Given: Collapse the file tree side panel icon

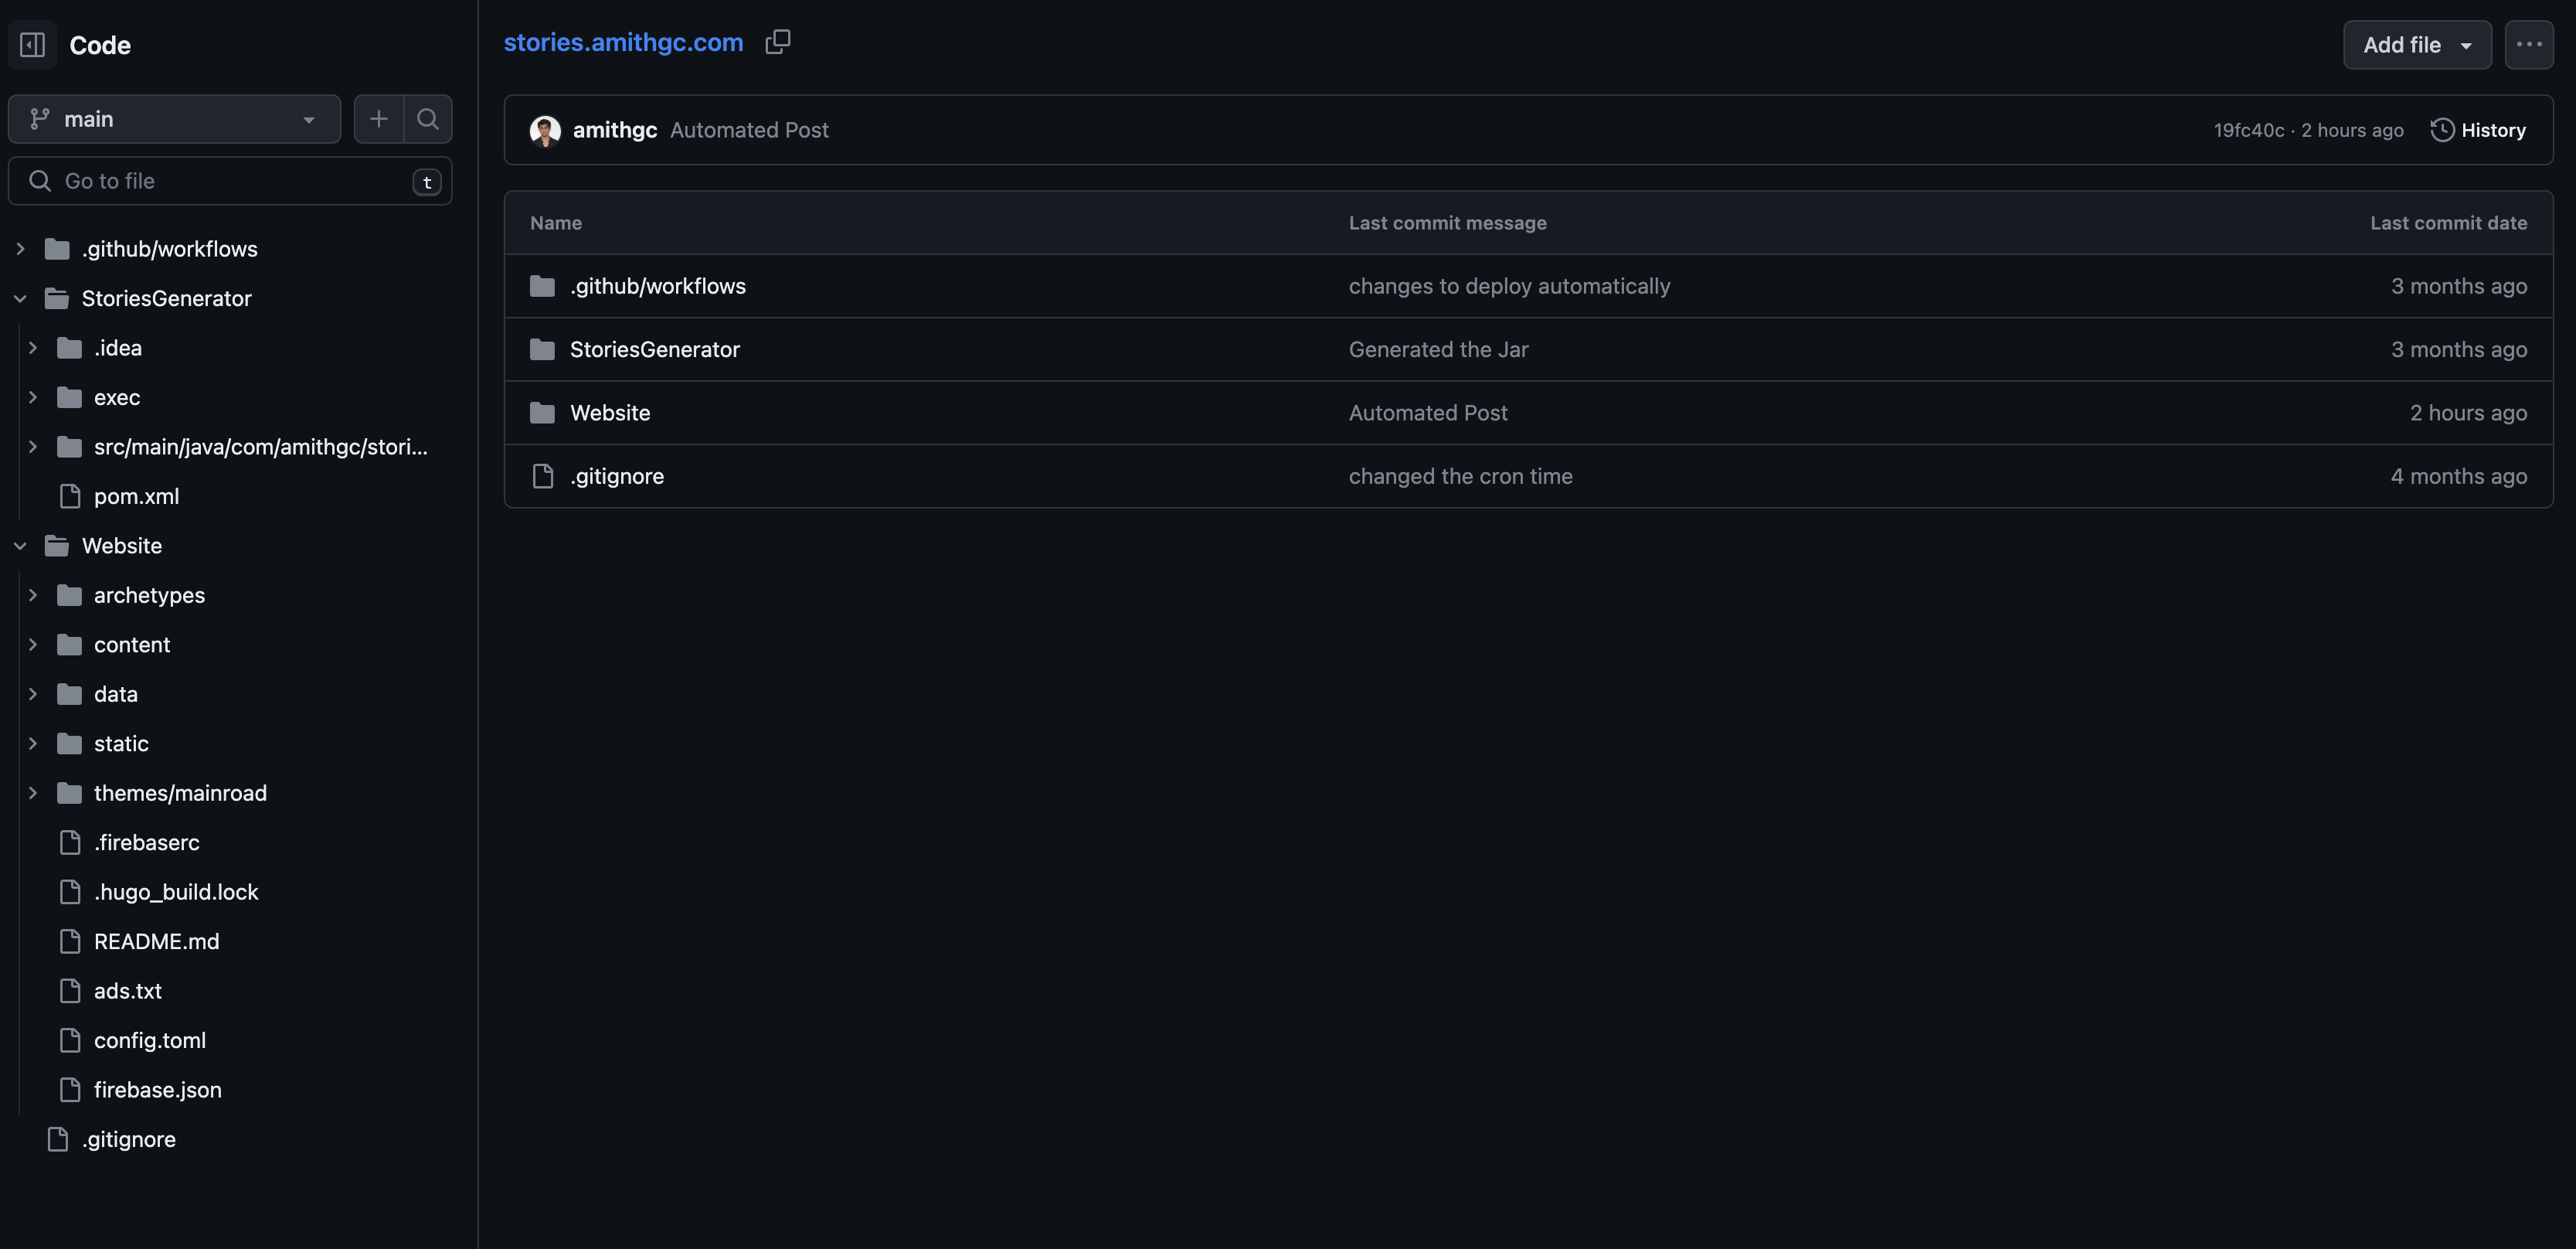Looking at the screenshot, I should click(x=32, y=45).
